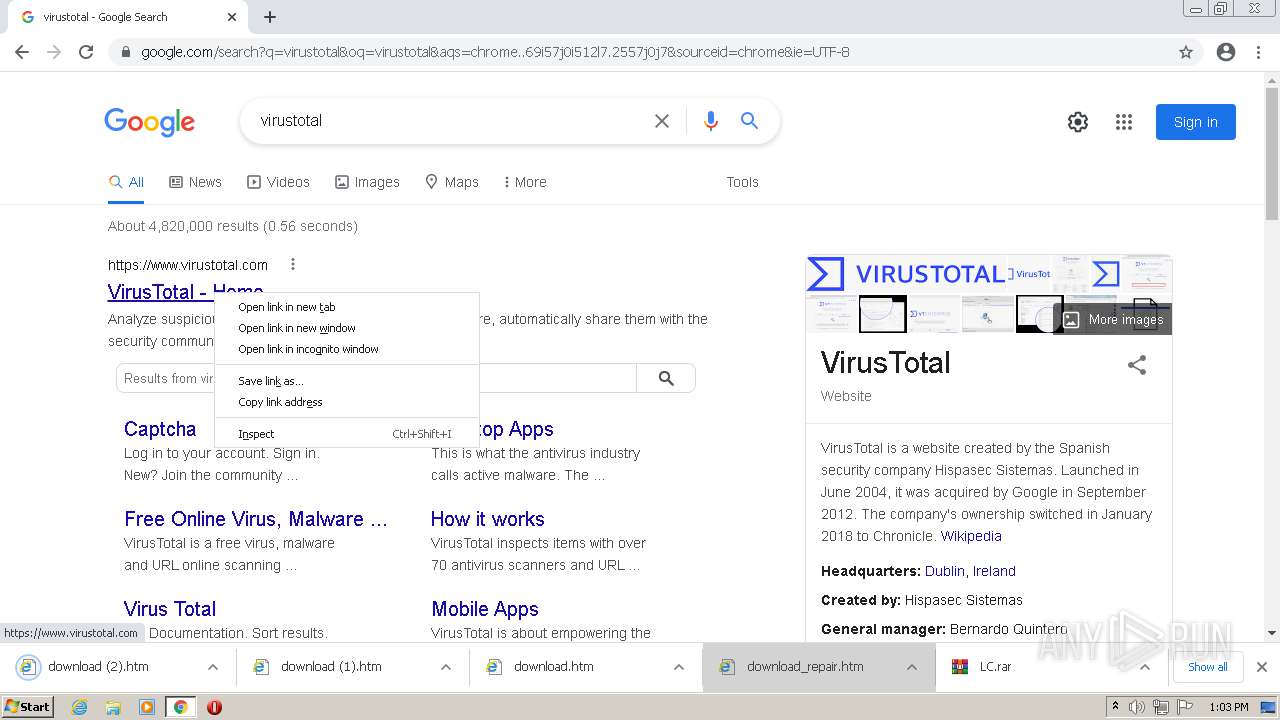
Task: Expand options for LC.rar download
Action: coord(1145,667)
